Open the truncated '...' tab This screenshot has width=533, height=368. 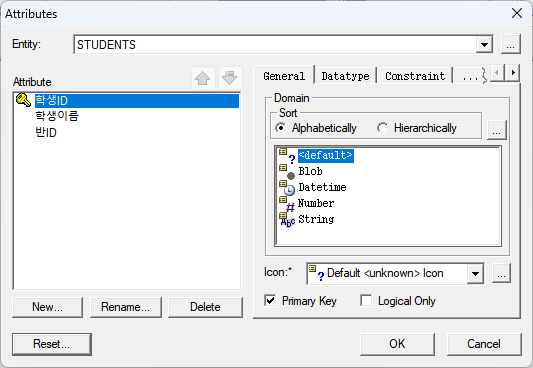(x=470, y=76)
